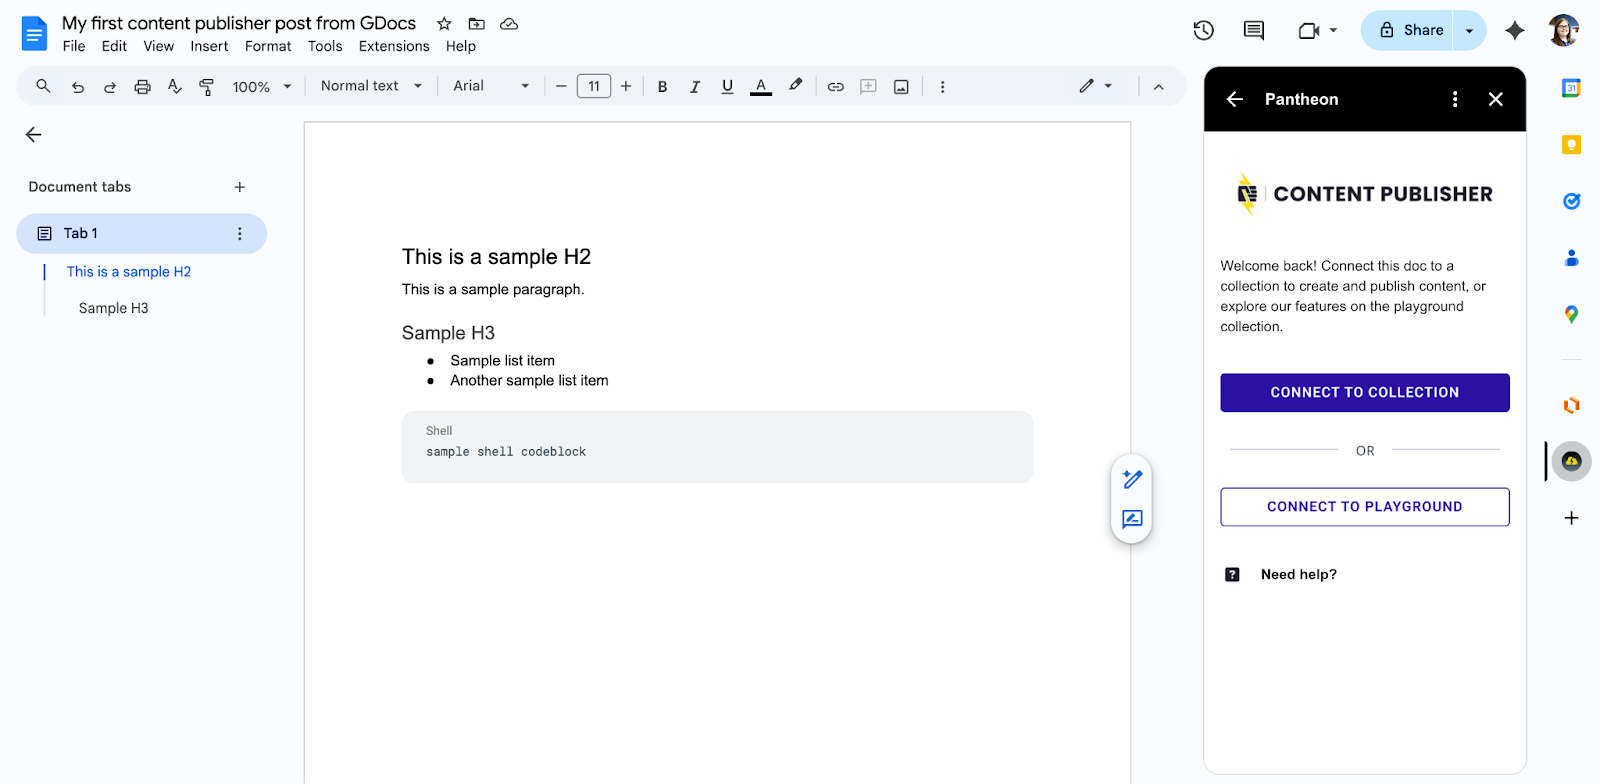1600x784 pixels.
Task: Click the font size input field
Action: click(x=594, y=87)
